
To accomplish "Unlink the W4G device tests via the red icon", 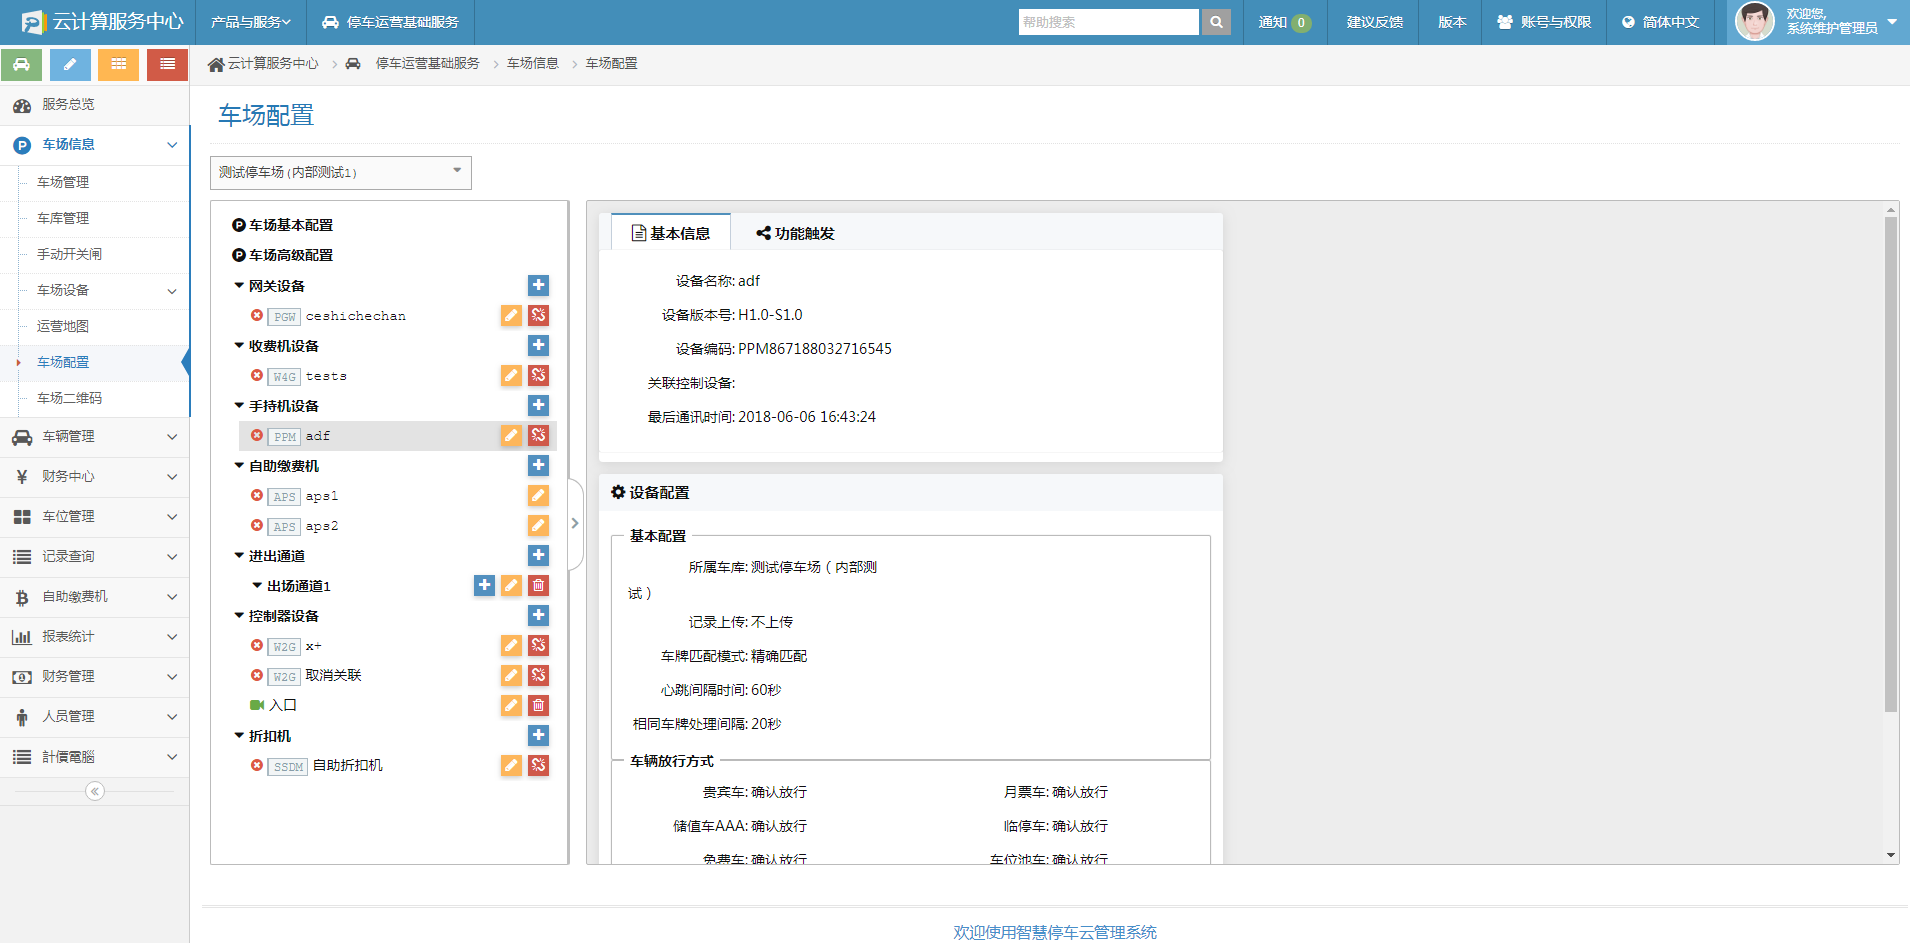I will click(x=538, y=375).
